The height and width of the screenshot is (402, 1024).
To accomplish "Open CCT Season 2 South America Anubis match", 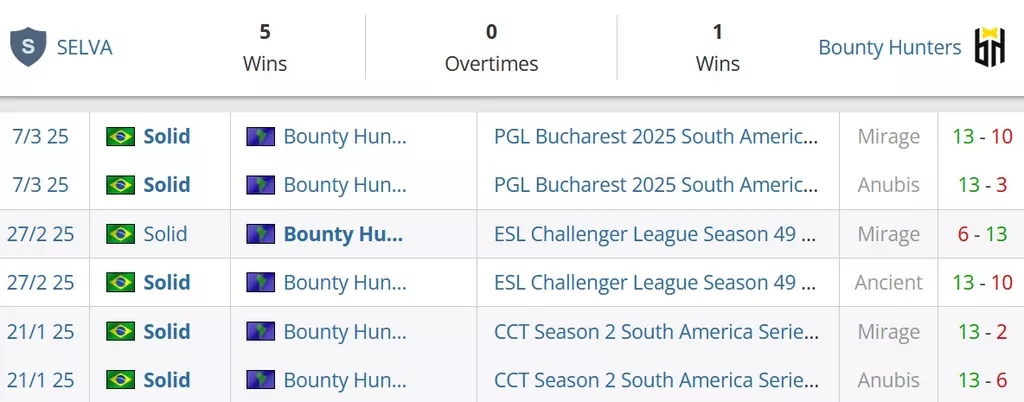I will tap(656, 380).
